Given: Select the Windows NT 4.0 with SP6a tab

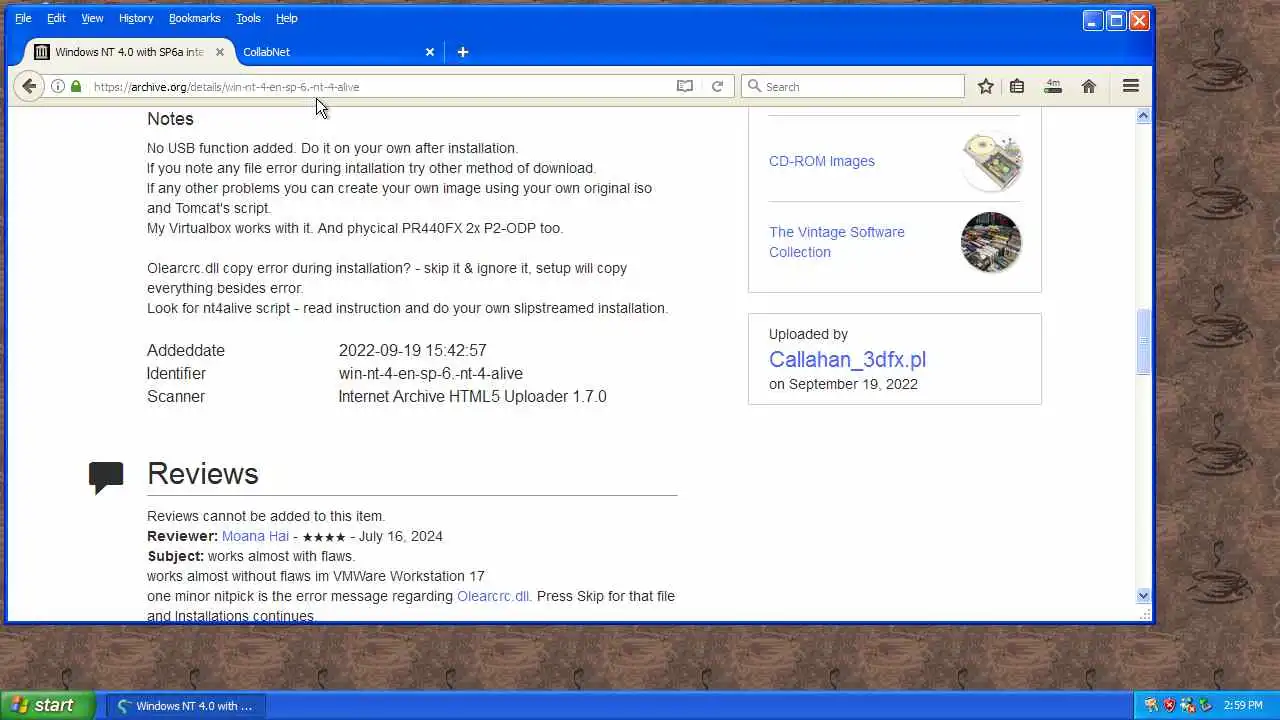Looking at the screenshot, I should coord(128,52).
